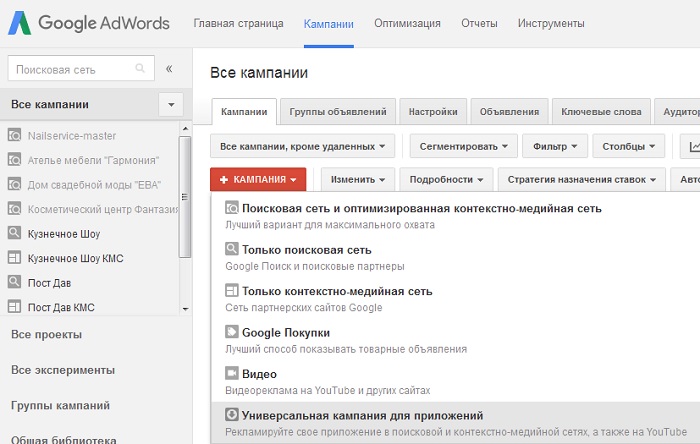Choose Универсальная кампания для приложений
Screen dimensions: 700x444
455,423
